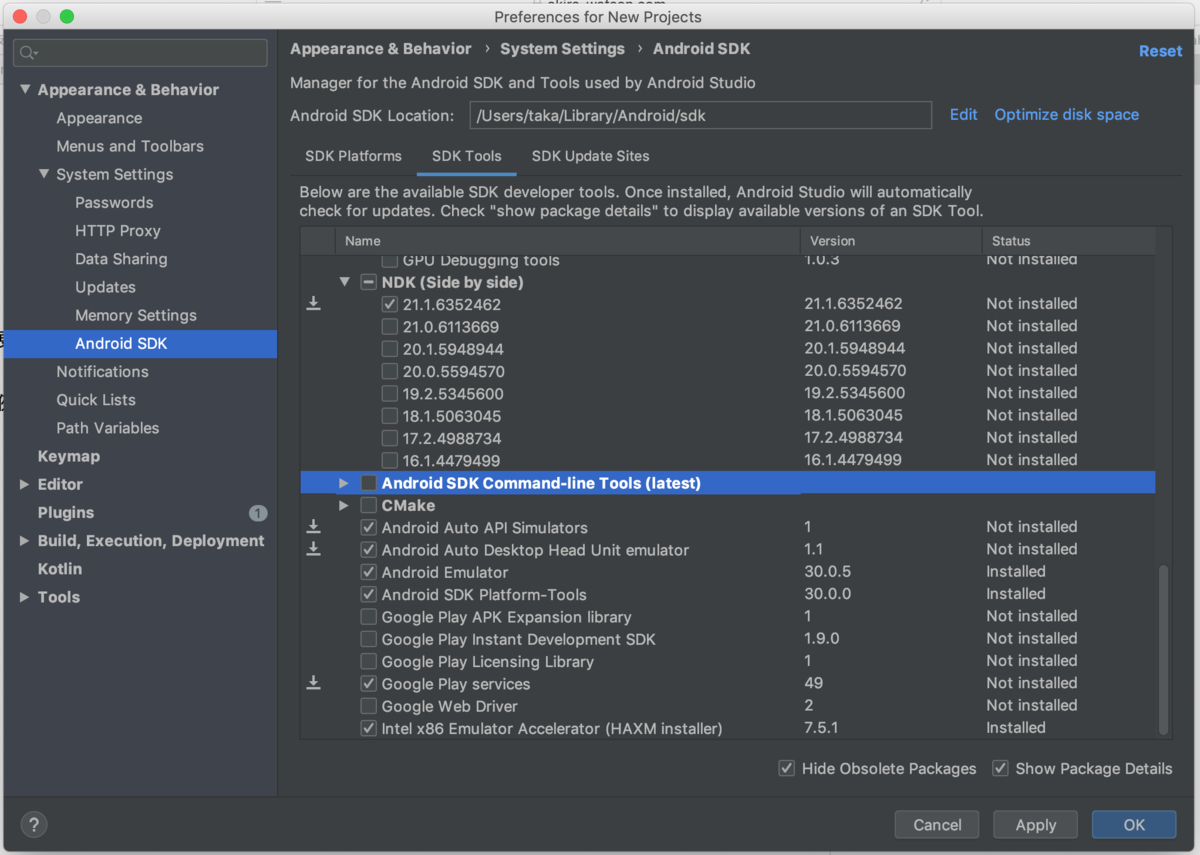Check Google Play Licensing Library
1200x855 pixels.
pyautogui.click(x=369, y=661)
